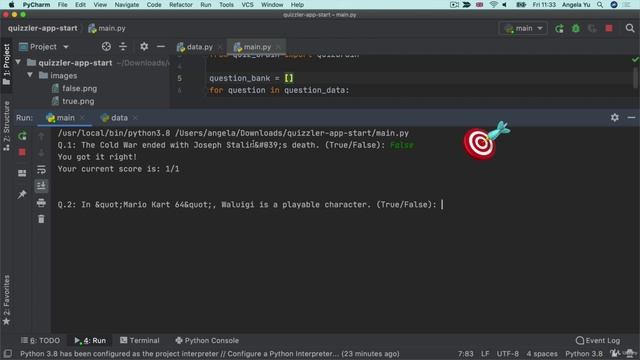Toggle the Project side tool window
Viewport: 640px width, 360px height.
point(7,64)
